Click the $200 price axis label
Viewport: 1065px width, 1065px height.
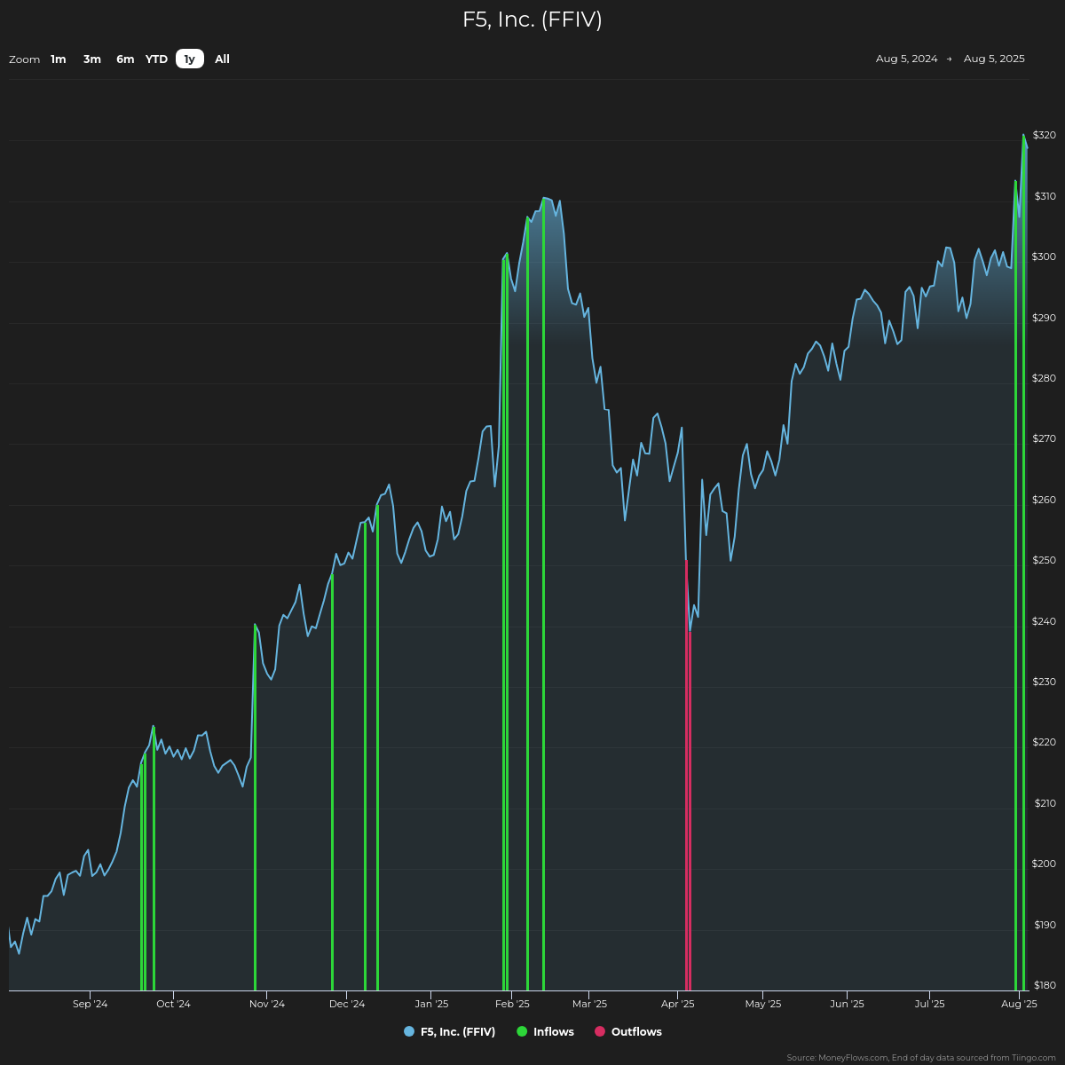click(1045, 864)
